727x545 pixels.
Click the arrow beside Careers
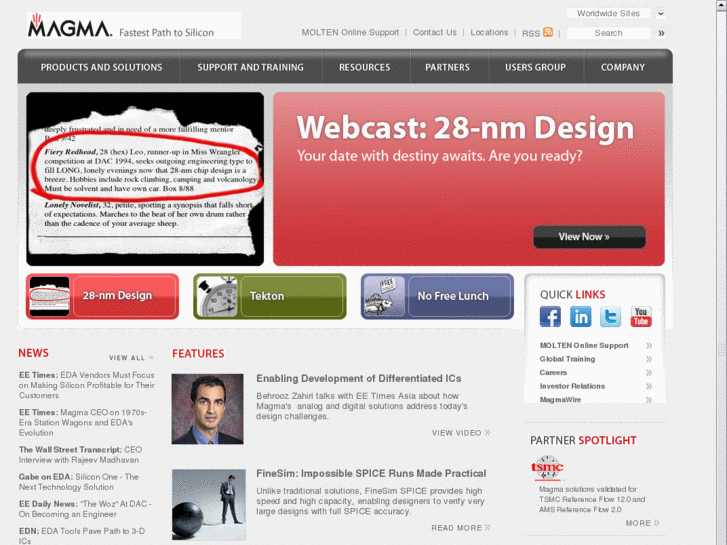[x=649, y=372]
